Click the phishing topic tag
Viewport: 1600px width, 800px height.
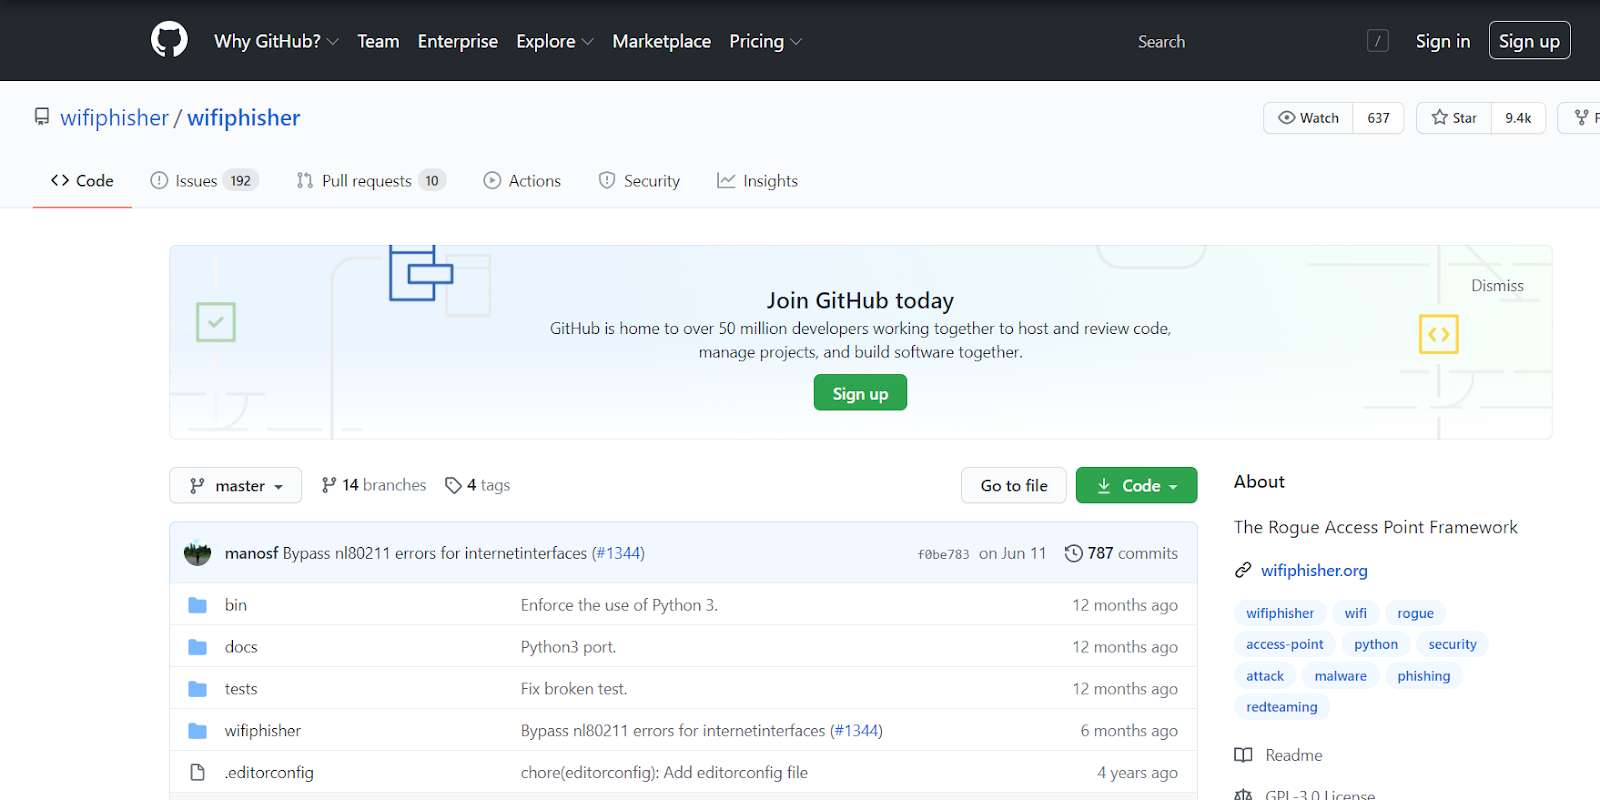(x=1423, y=676)
